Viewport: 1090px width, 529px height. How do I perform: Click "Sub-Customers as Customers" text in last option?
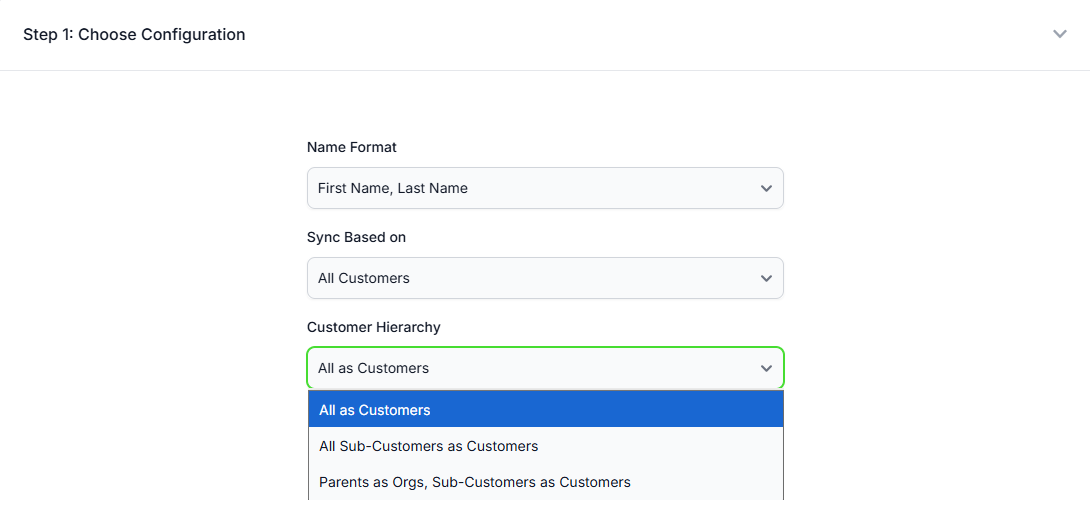[531, 482]
